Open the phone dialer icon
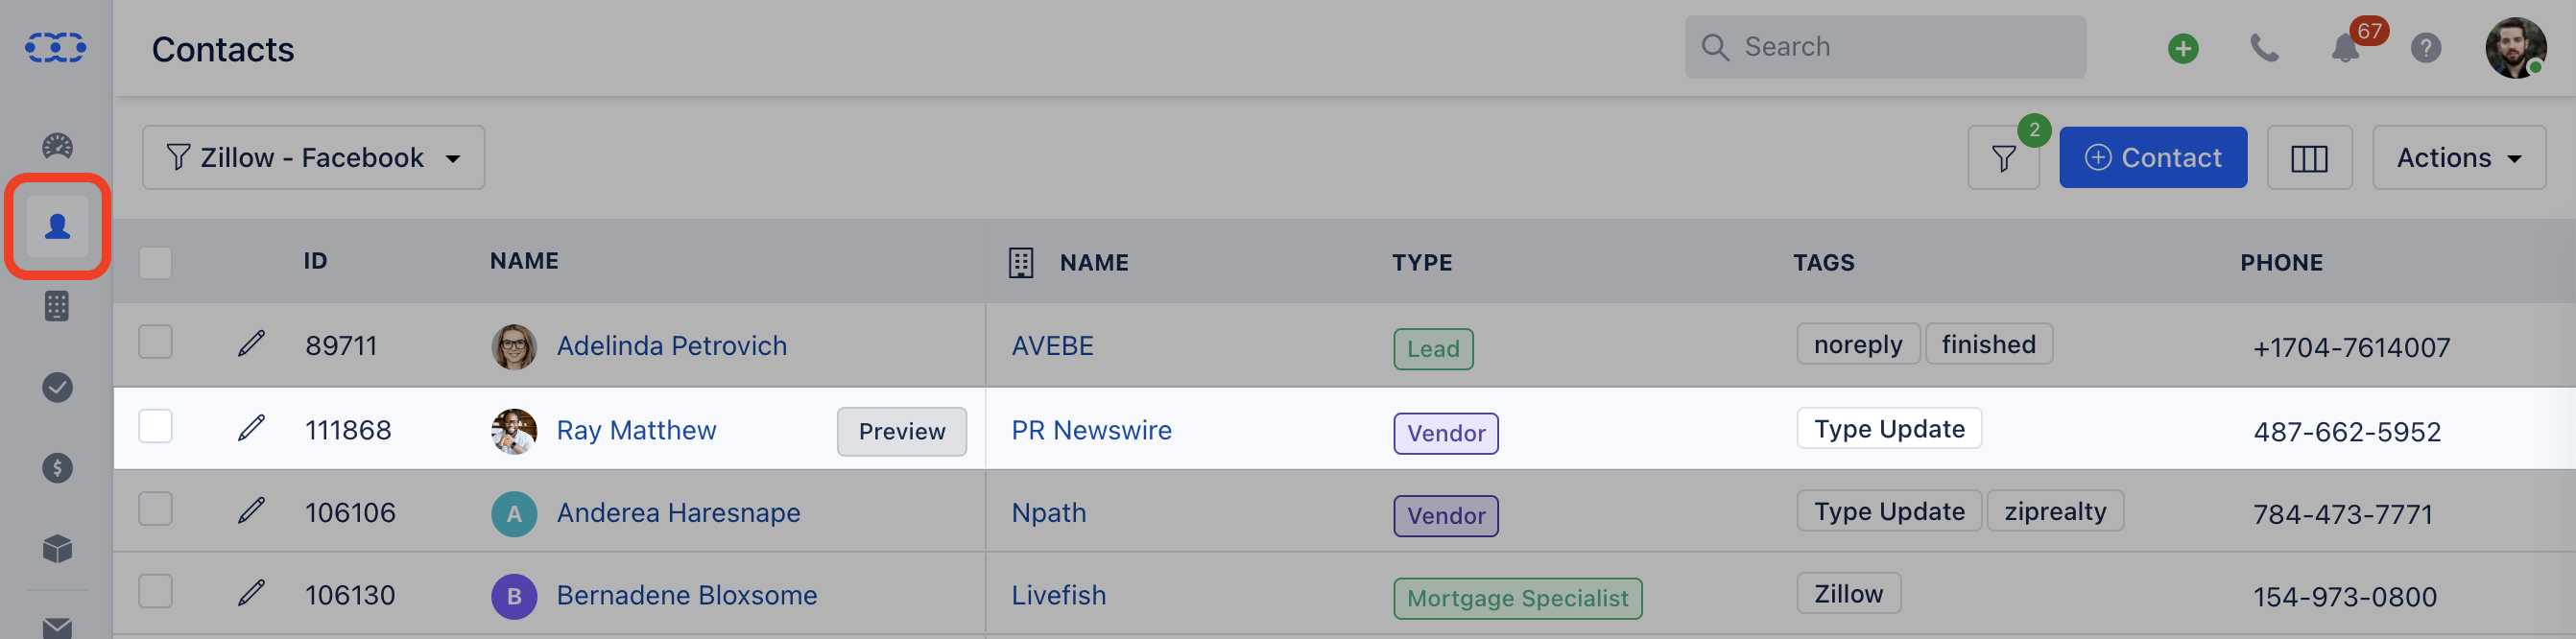Viewport: 2576px width, 639px height. 2264,48
